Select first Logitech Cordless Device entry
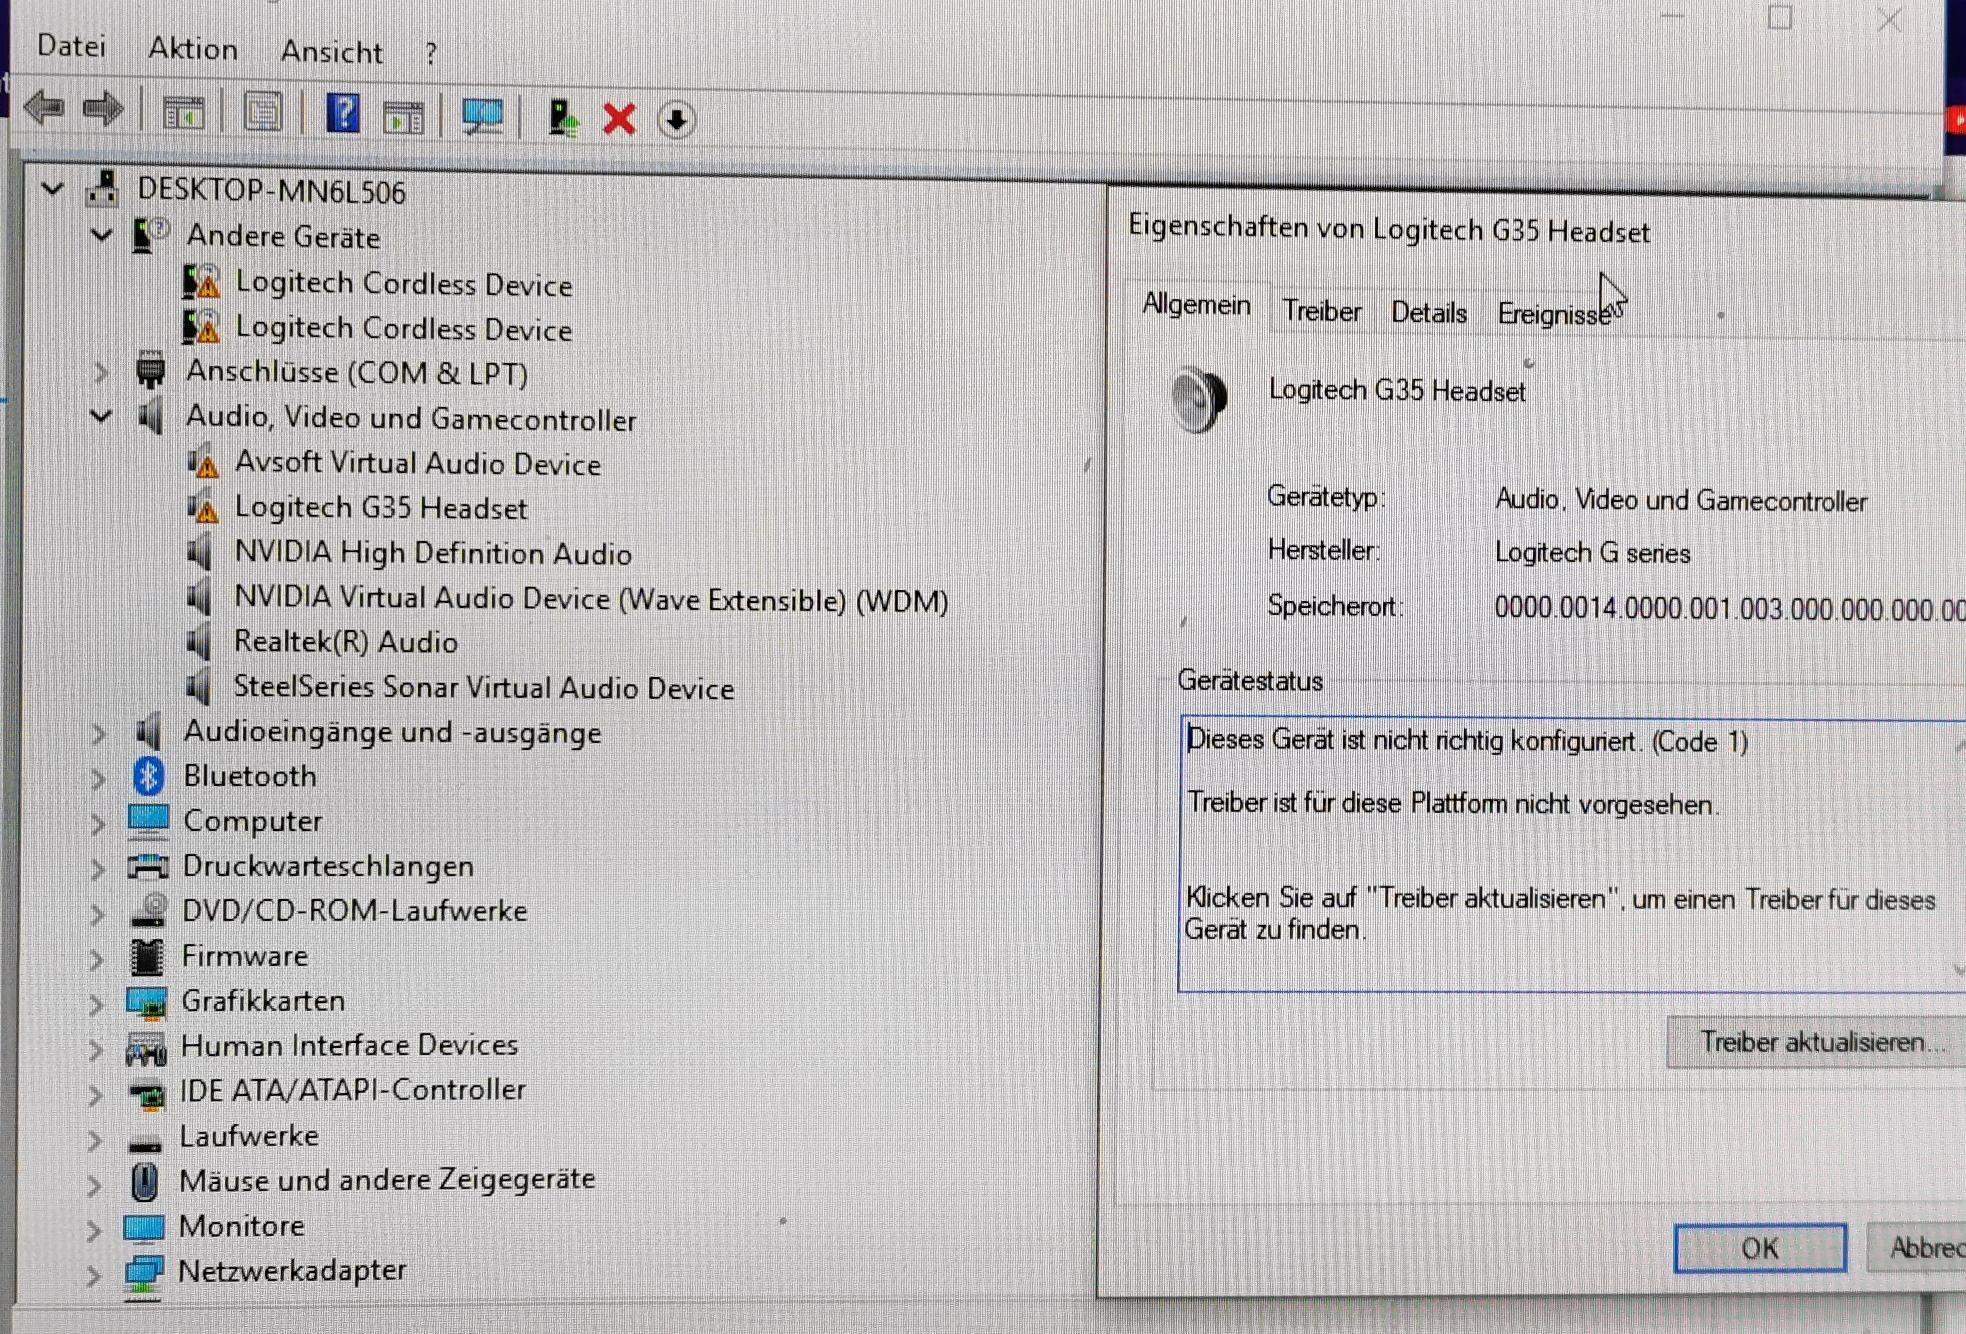Image resolution: width=1966 pixels, height=1334 pixels. pyautogui.click(x=404, y=284)
